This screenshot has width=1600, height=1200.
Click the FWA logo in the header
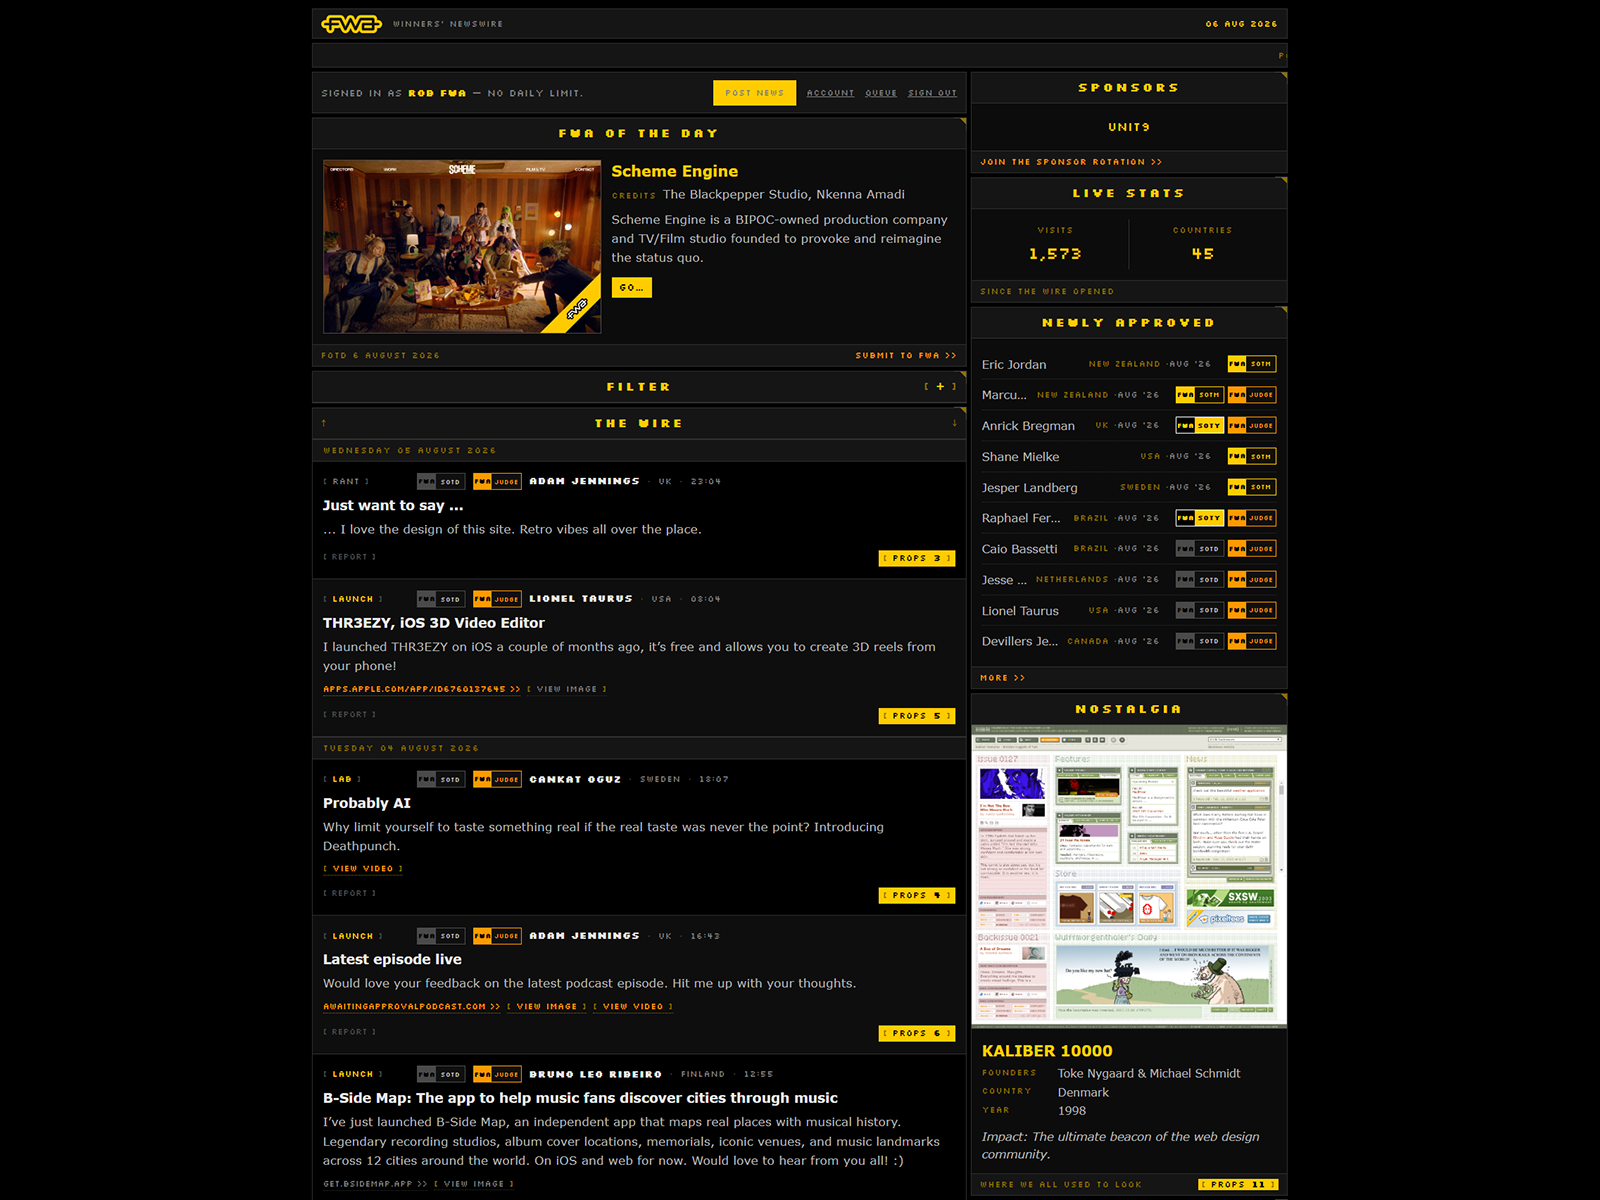pyautogui.click(x=351, y=24)
